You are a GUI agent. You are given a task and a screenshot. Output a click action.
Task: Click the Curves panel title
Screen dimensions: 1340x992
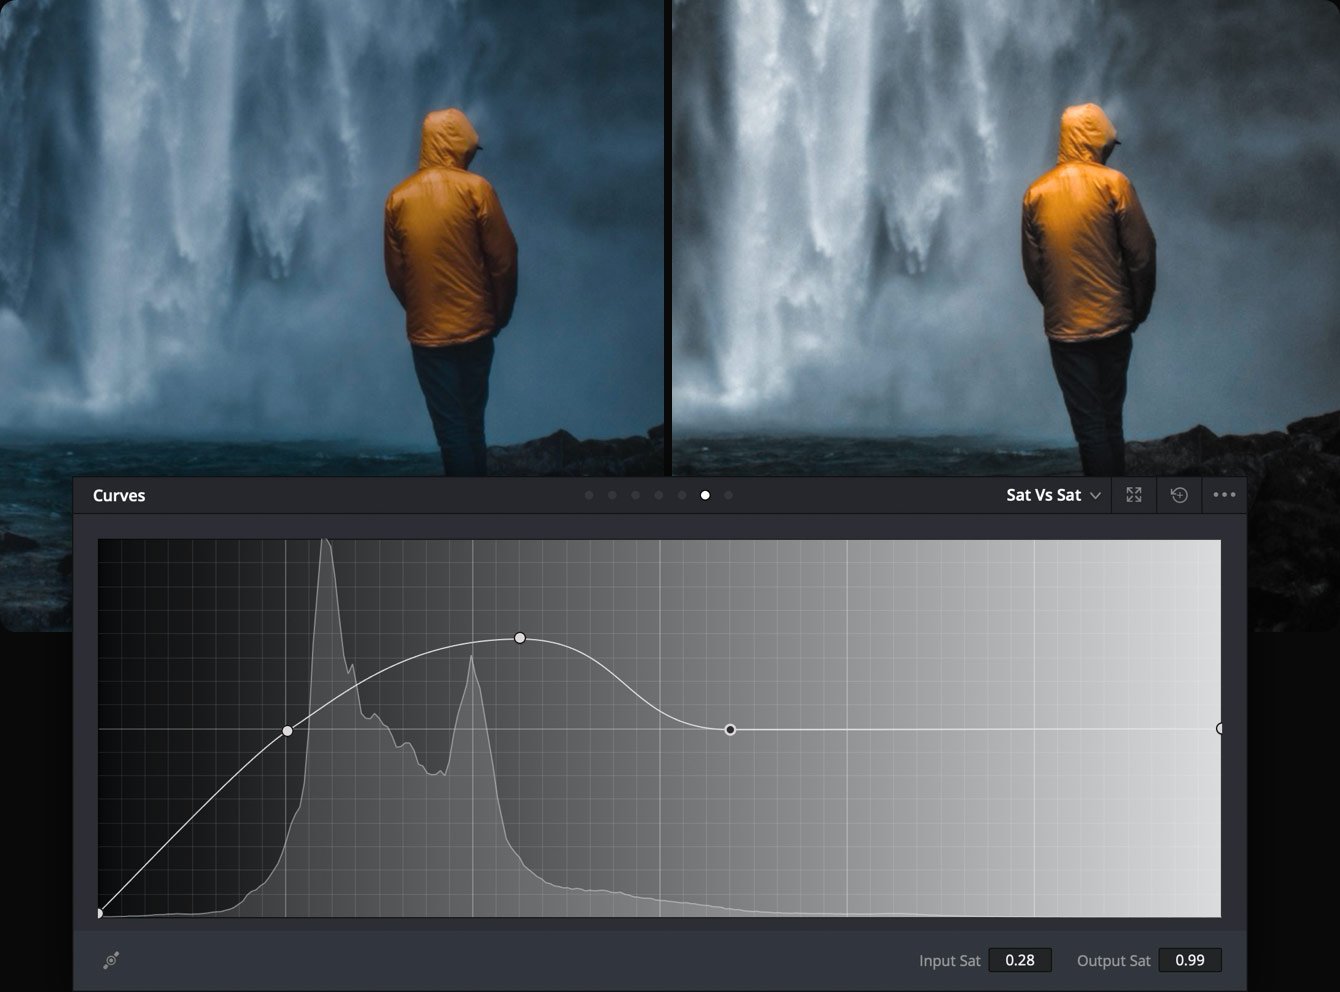[x=118, y=495]
